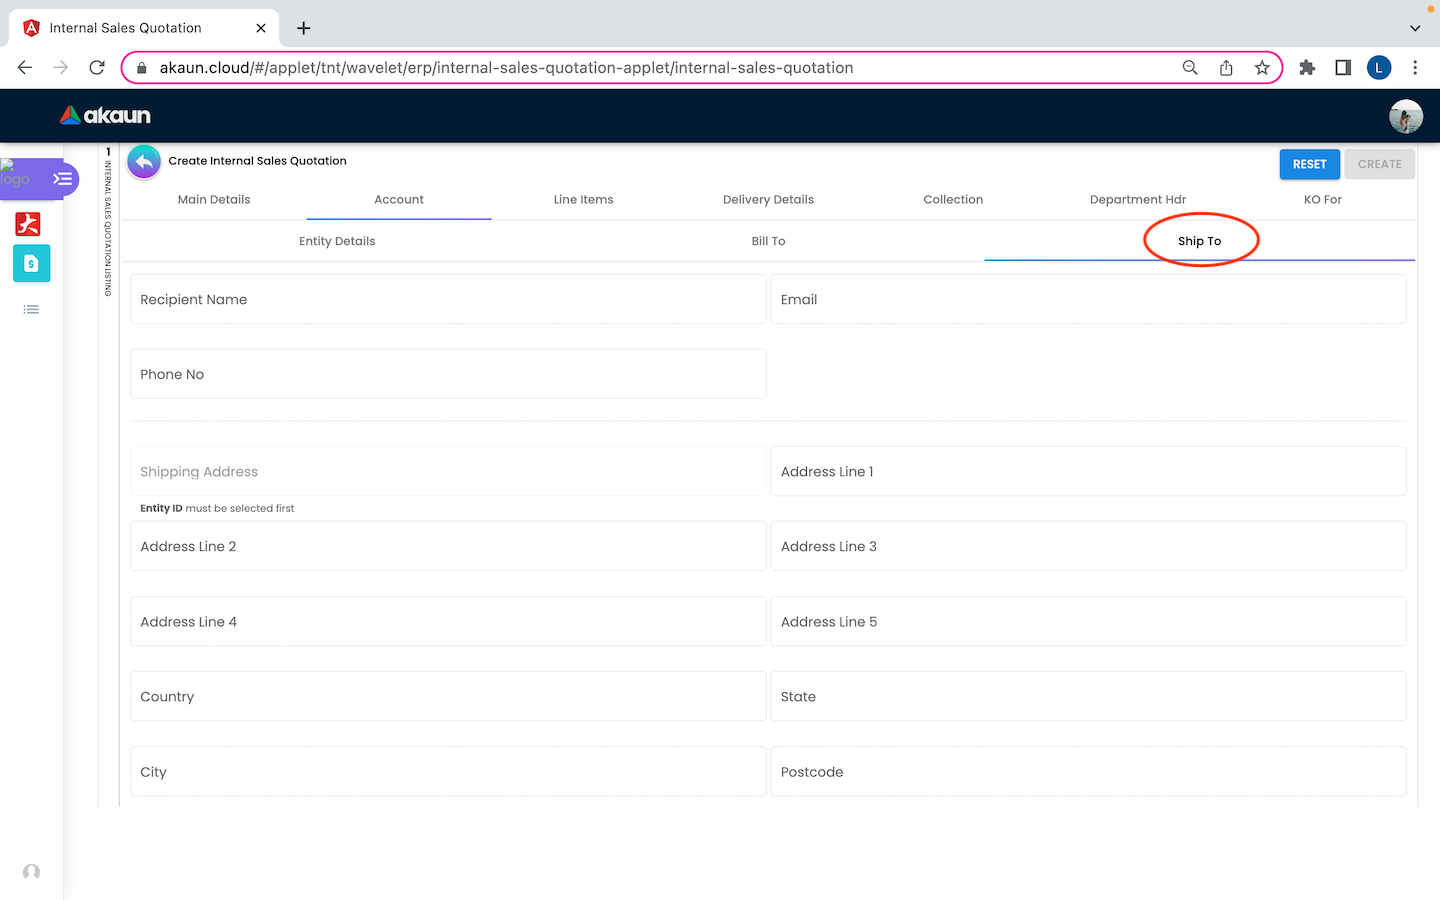Viewport: 1440px width, 900px height.
Task: Switch to the Line Items tab
Action: [x=583, y=200]
